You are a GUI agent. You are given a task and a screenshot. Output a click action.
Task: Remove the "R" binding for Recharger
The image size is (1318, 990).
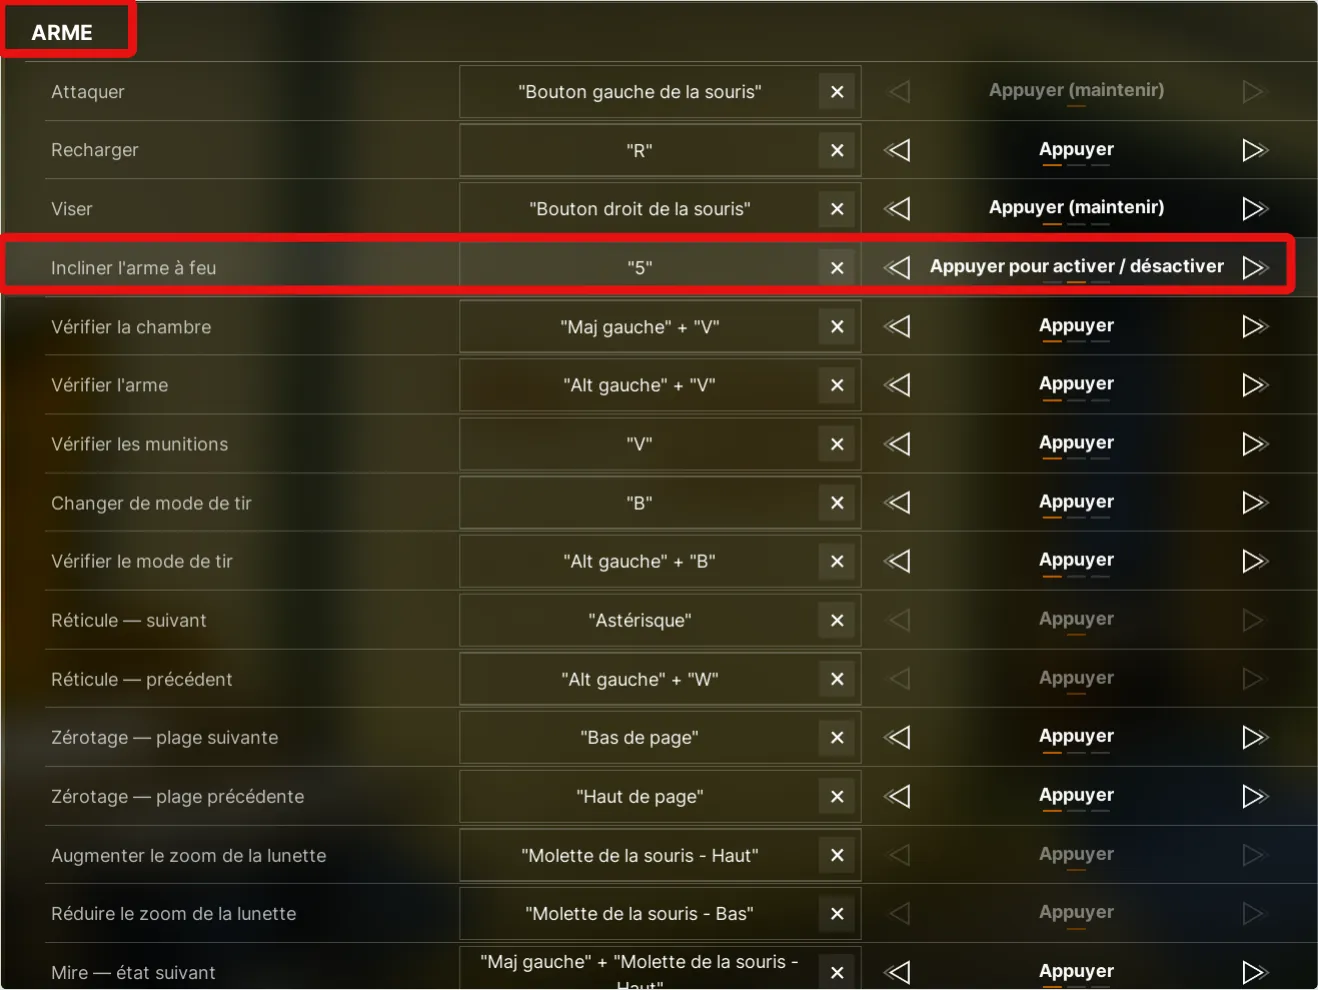pyautogui.click(x=837, y=150)
